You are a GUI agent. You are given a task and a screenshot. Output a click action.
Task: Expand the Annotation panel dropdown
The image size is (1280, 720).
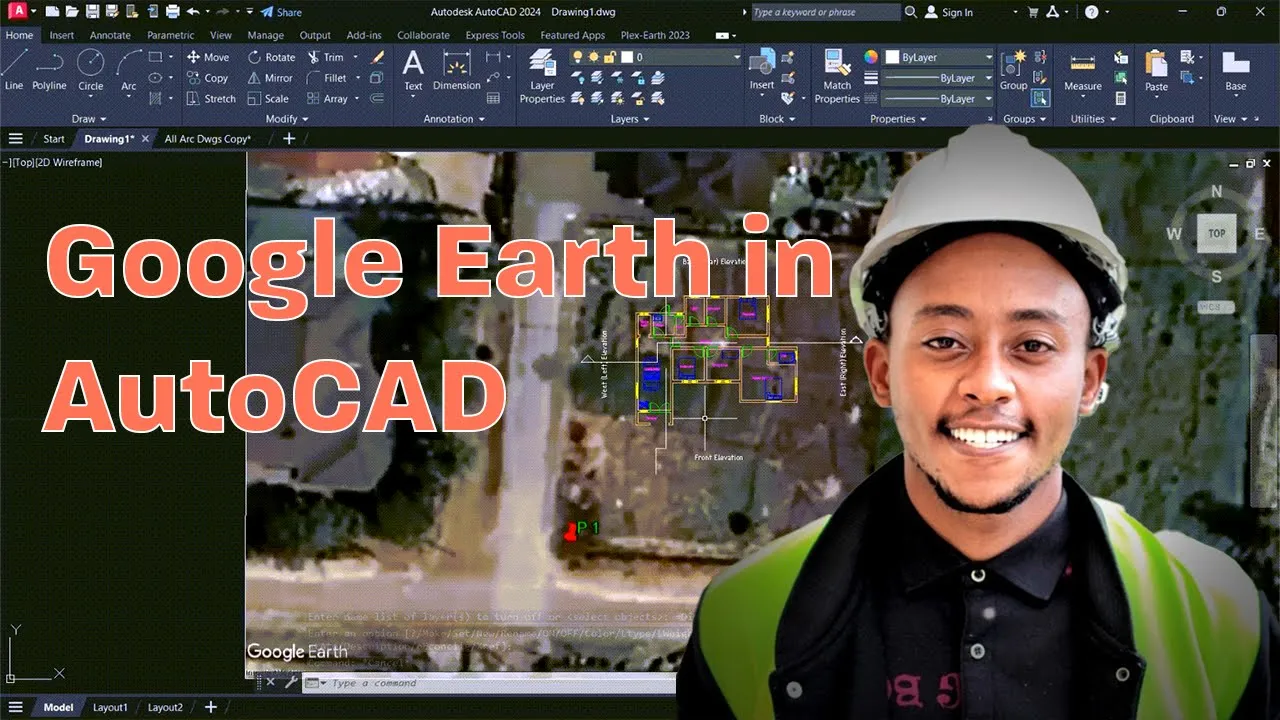click(x=454, y=119)
